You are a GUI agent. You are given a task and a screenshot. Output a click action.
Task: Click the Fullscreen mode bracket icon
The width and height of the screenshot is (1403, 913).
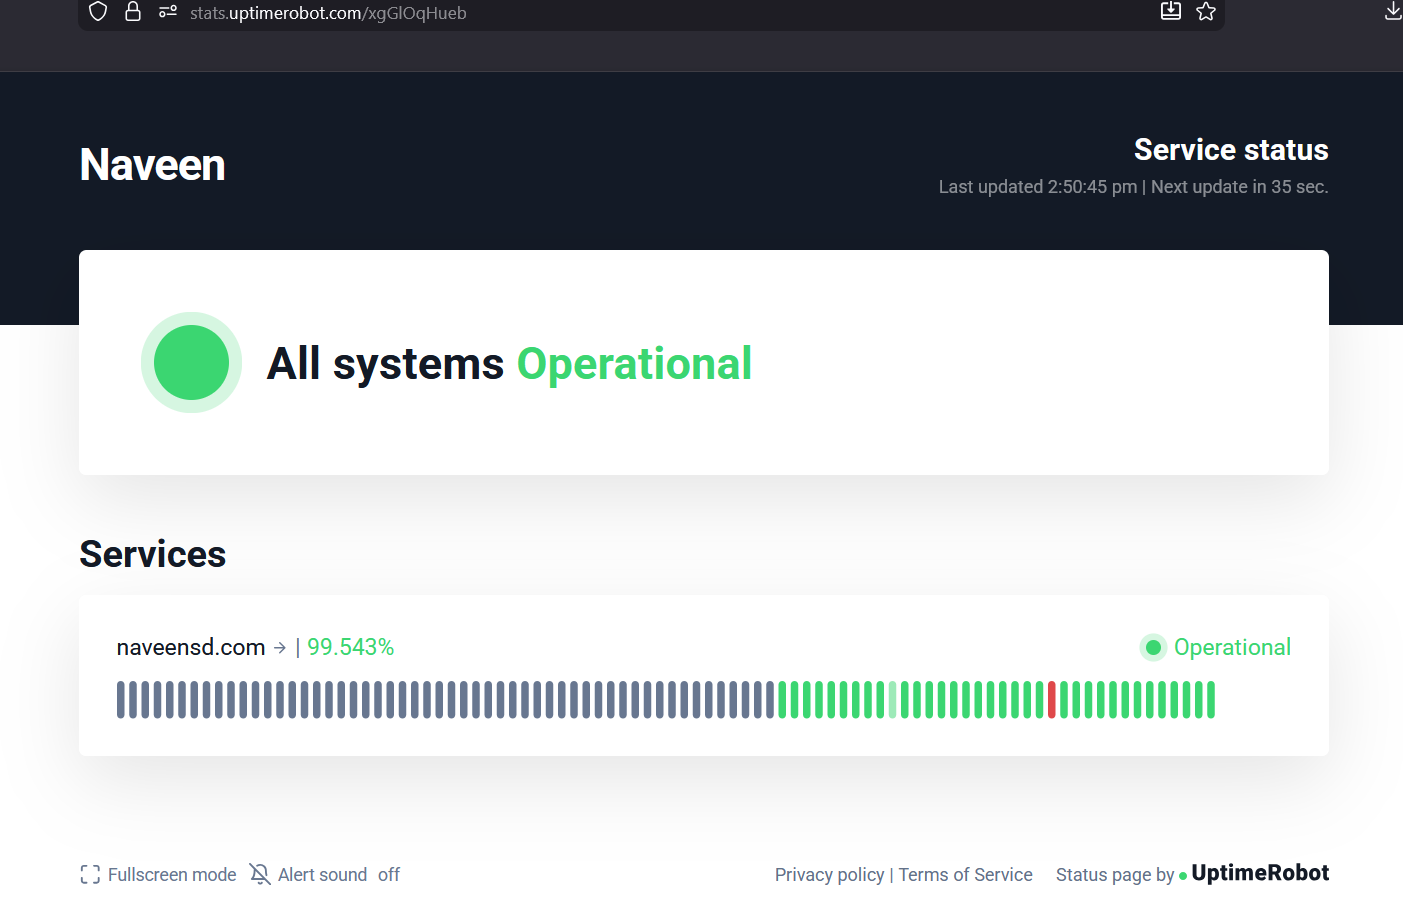90,875
